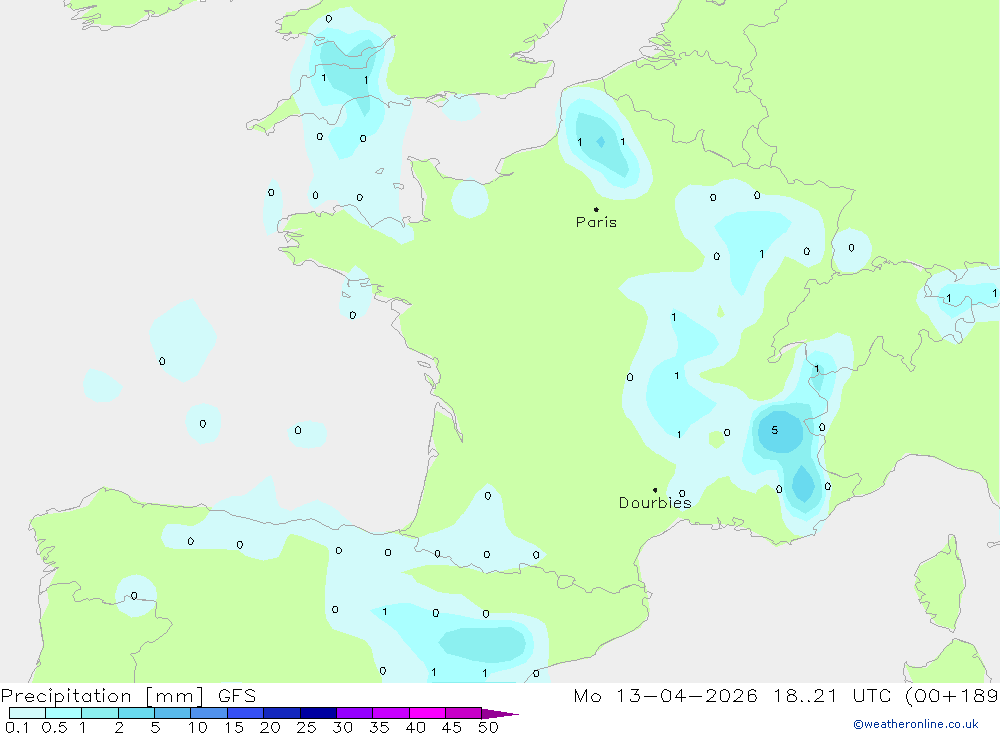Screen dimensions: 1000x733
Task: Click the Paris city label
Action: [x=596, y=222]
